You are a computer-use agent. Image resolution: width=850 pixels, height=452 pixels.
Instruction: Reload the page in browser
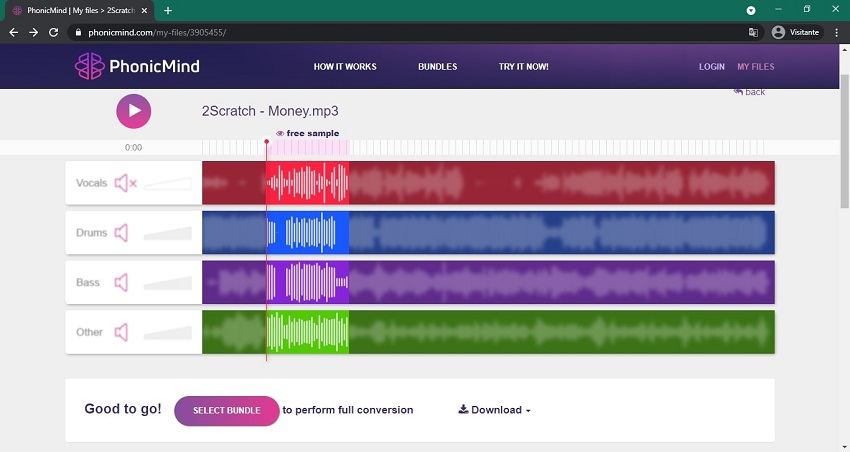tap(53, 32)
